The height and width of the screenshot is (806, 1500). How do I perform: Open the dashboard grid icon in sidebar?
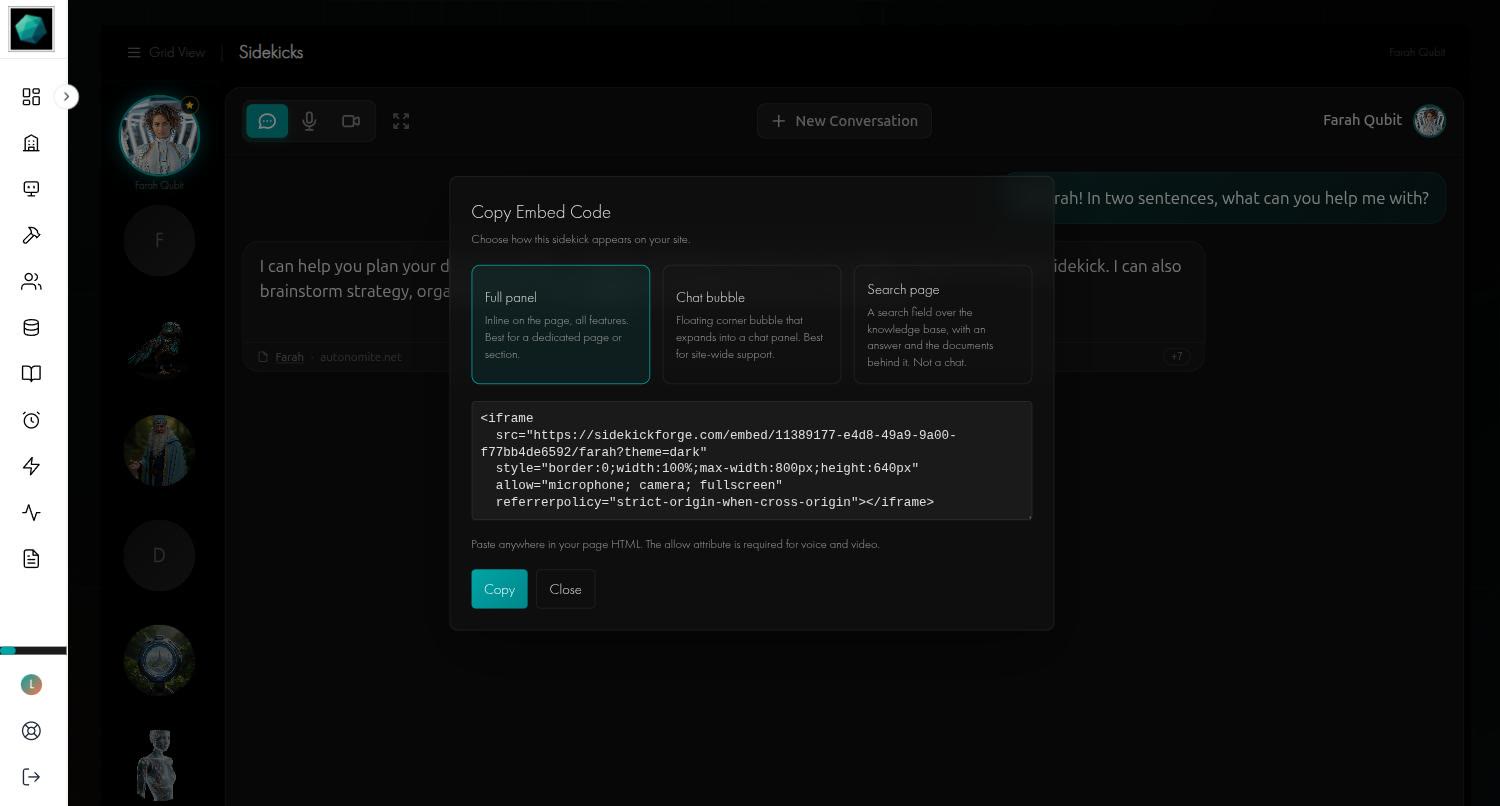tap(31, 97)
